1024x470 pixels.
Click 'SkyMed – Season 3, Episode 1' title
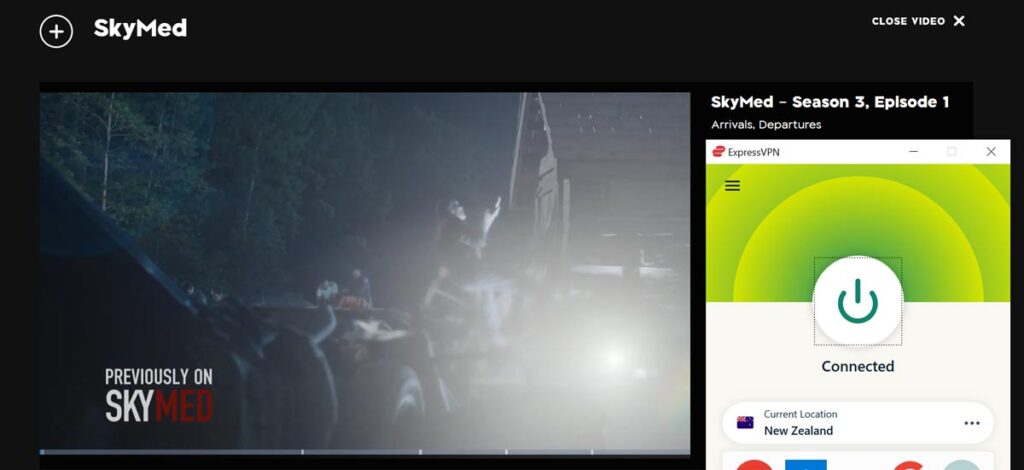tap(829, 102)
